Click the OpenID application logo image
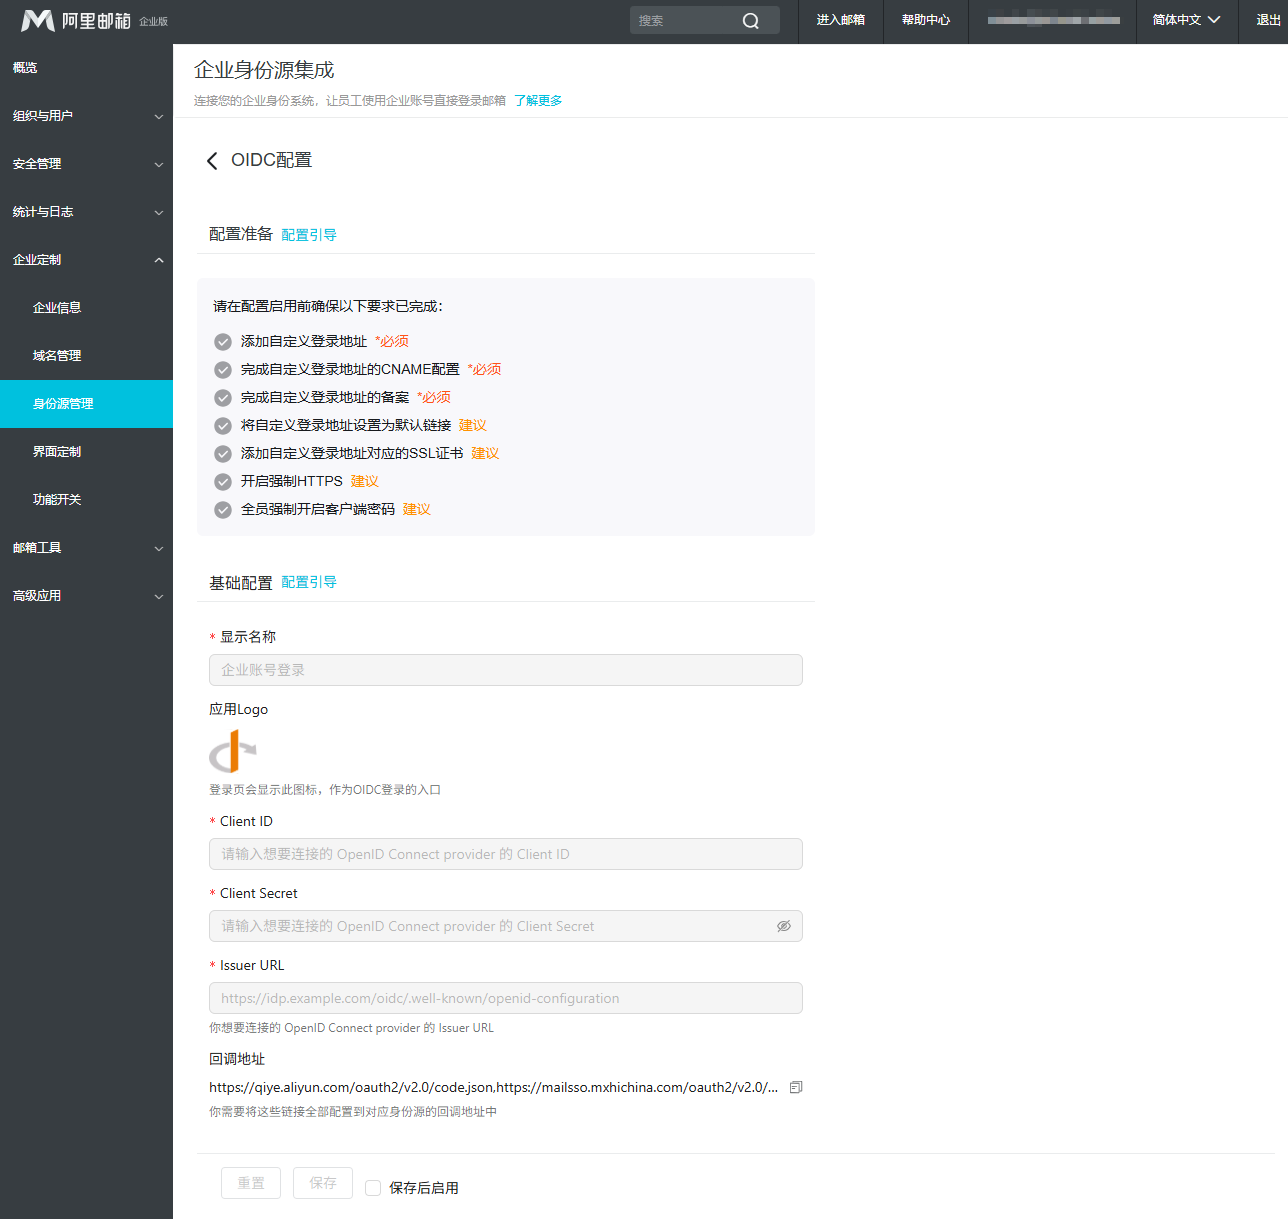 tap(233, 751)
